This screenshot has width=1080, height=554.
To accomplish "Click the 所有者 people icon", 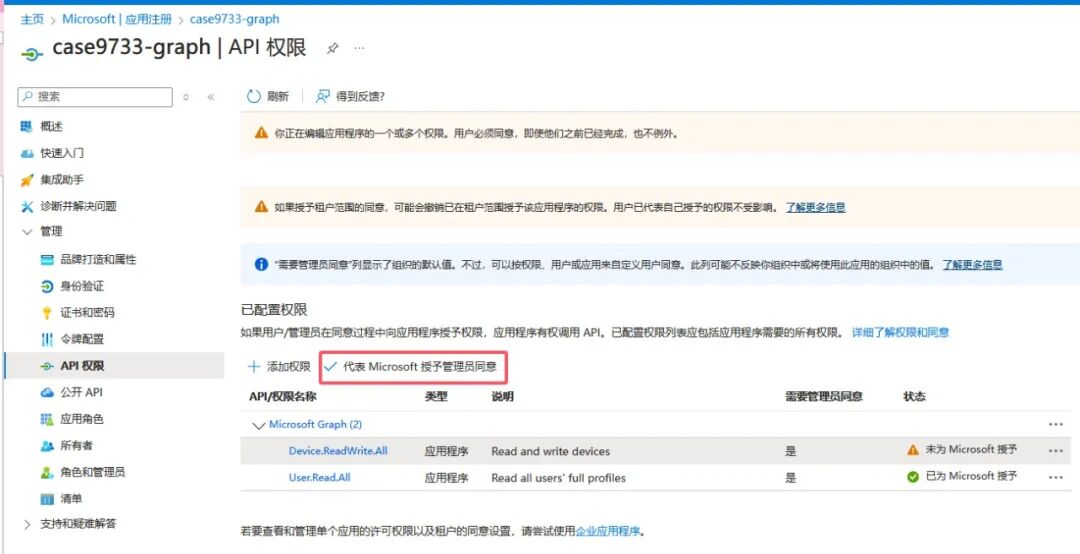I will [x=47, y=446].
